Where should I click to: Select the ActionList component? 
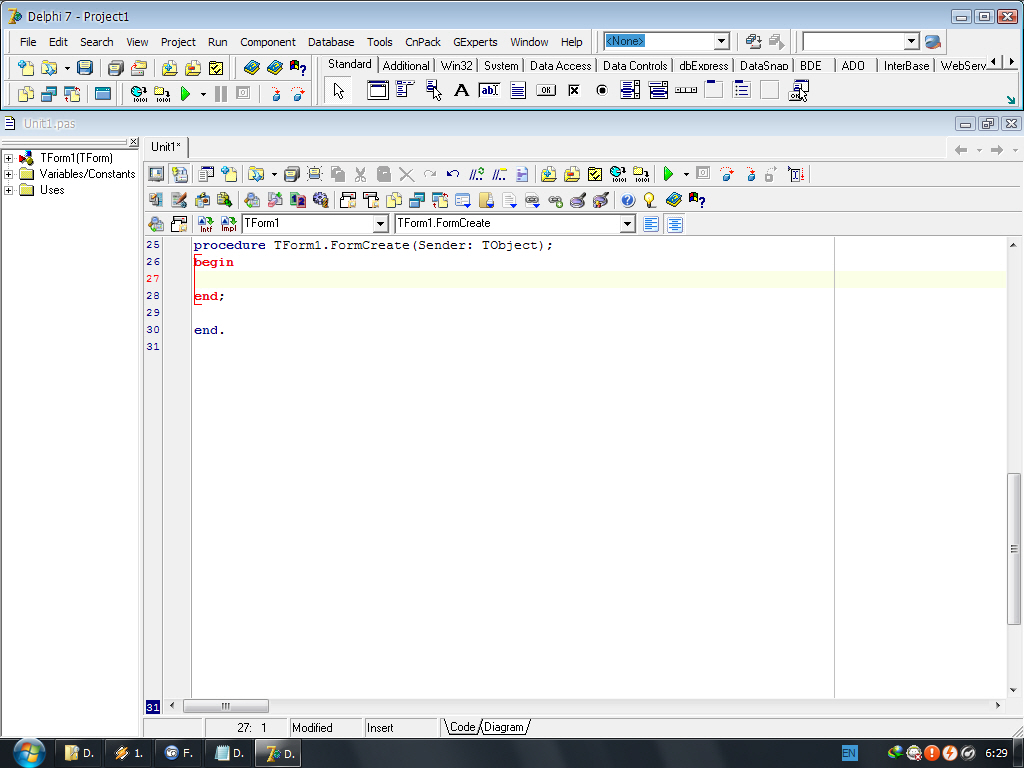(798, 90)
